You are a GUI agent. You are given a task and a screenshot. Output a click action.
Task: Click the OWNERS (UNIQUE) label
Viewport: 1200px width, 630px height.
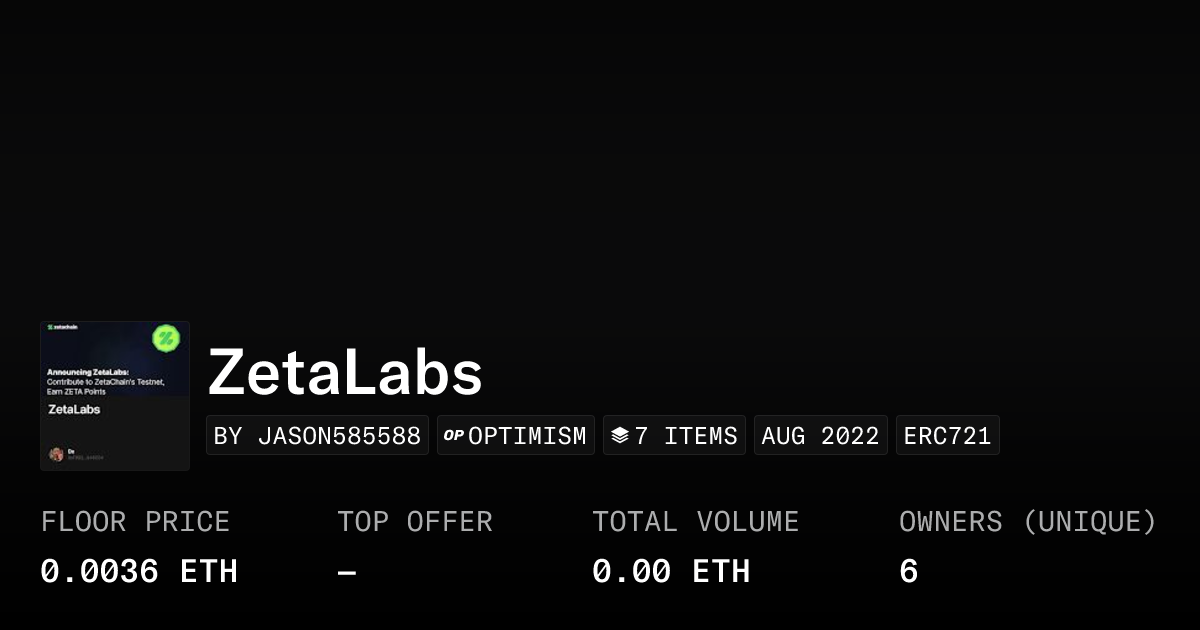pyautogui.click(x=1027, y=522)
